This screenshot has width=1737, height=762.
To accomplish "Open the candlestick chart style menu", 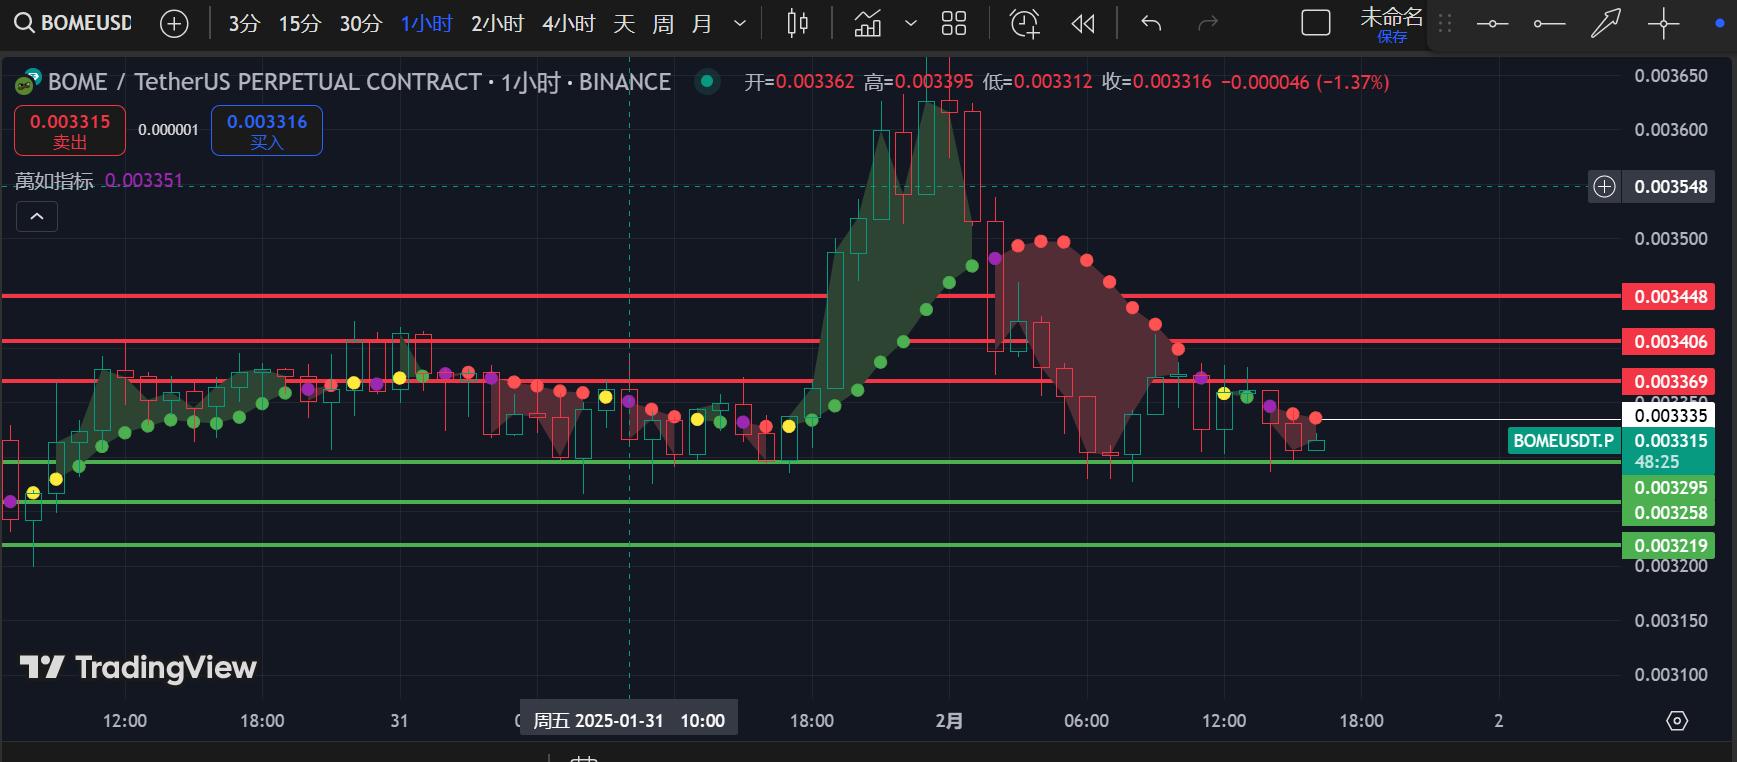I will click(x=797, y=23).
